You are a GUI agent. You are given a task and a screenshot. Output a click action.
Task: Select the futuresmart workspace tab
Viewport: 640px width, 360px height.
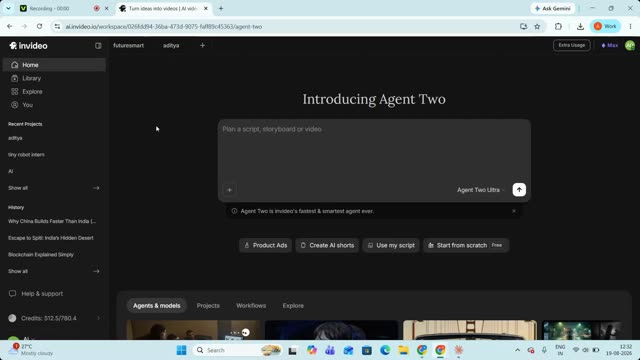129,46
